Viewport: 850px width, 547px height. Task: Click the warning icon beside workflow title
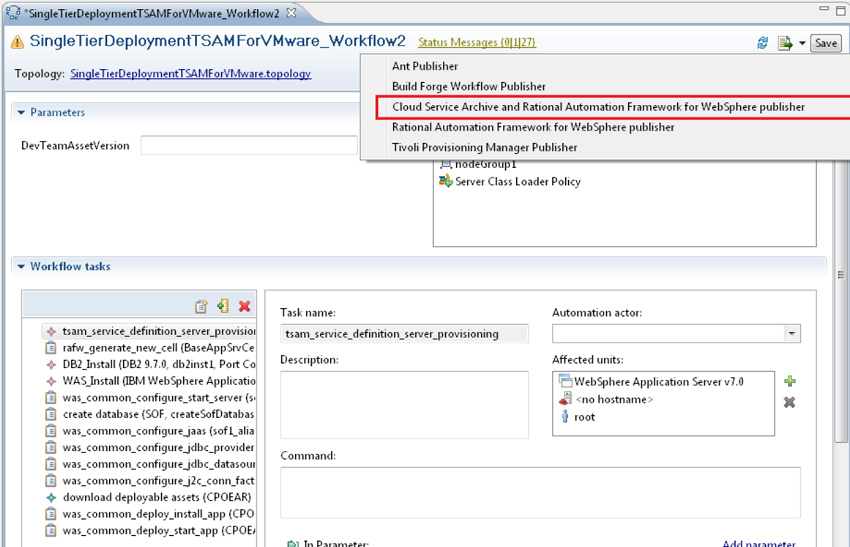pos(17,42)
